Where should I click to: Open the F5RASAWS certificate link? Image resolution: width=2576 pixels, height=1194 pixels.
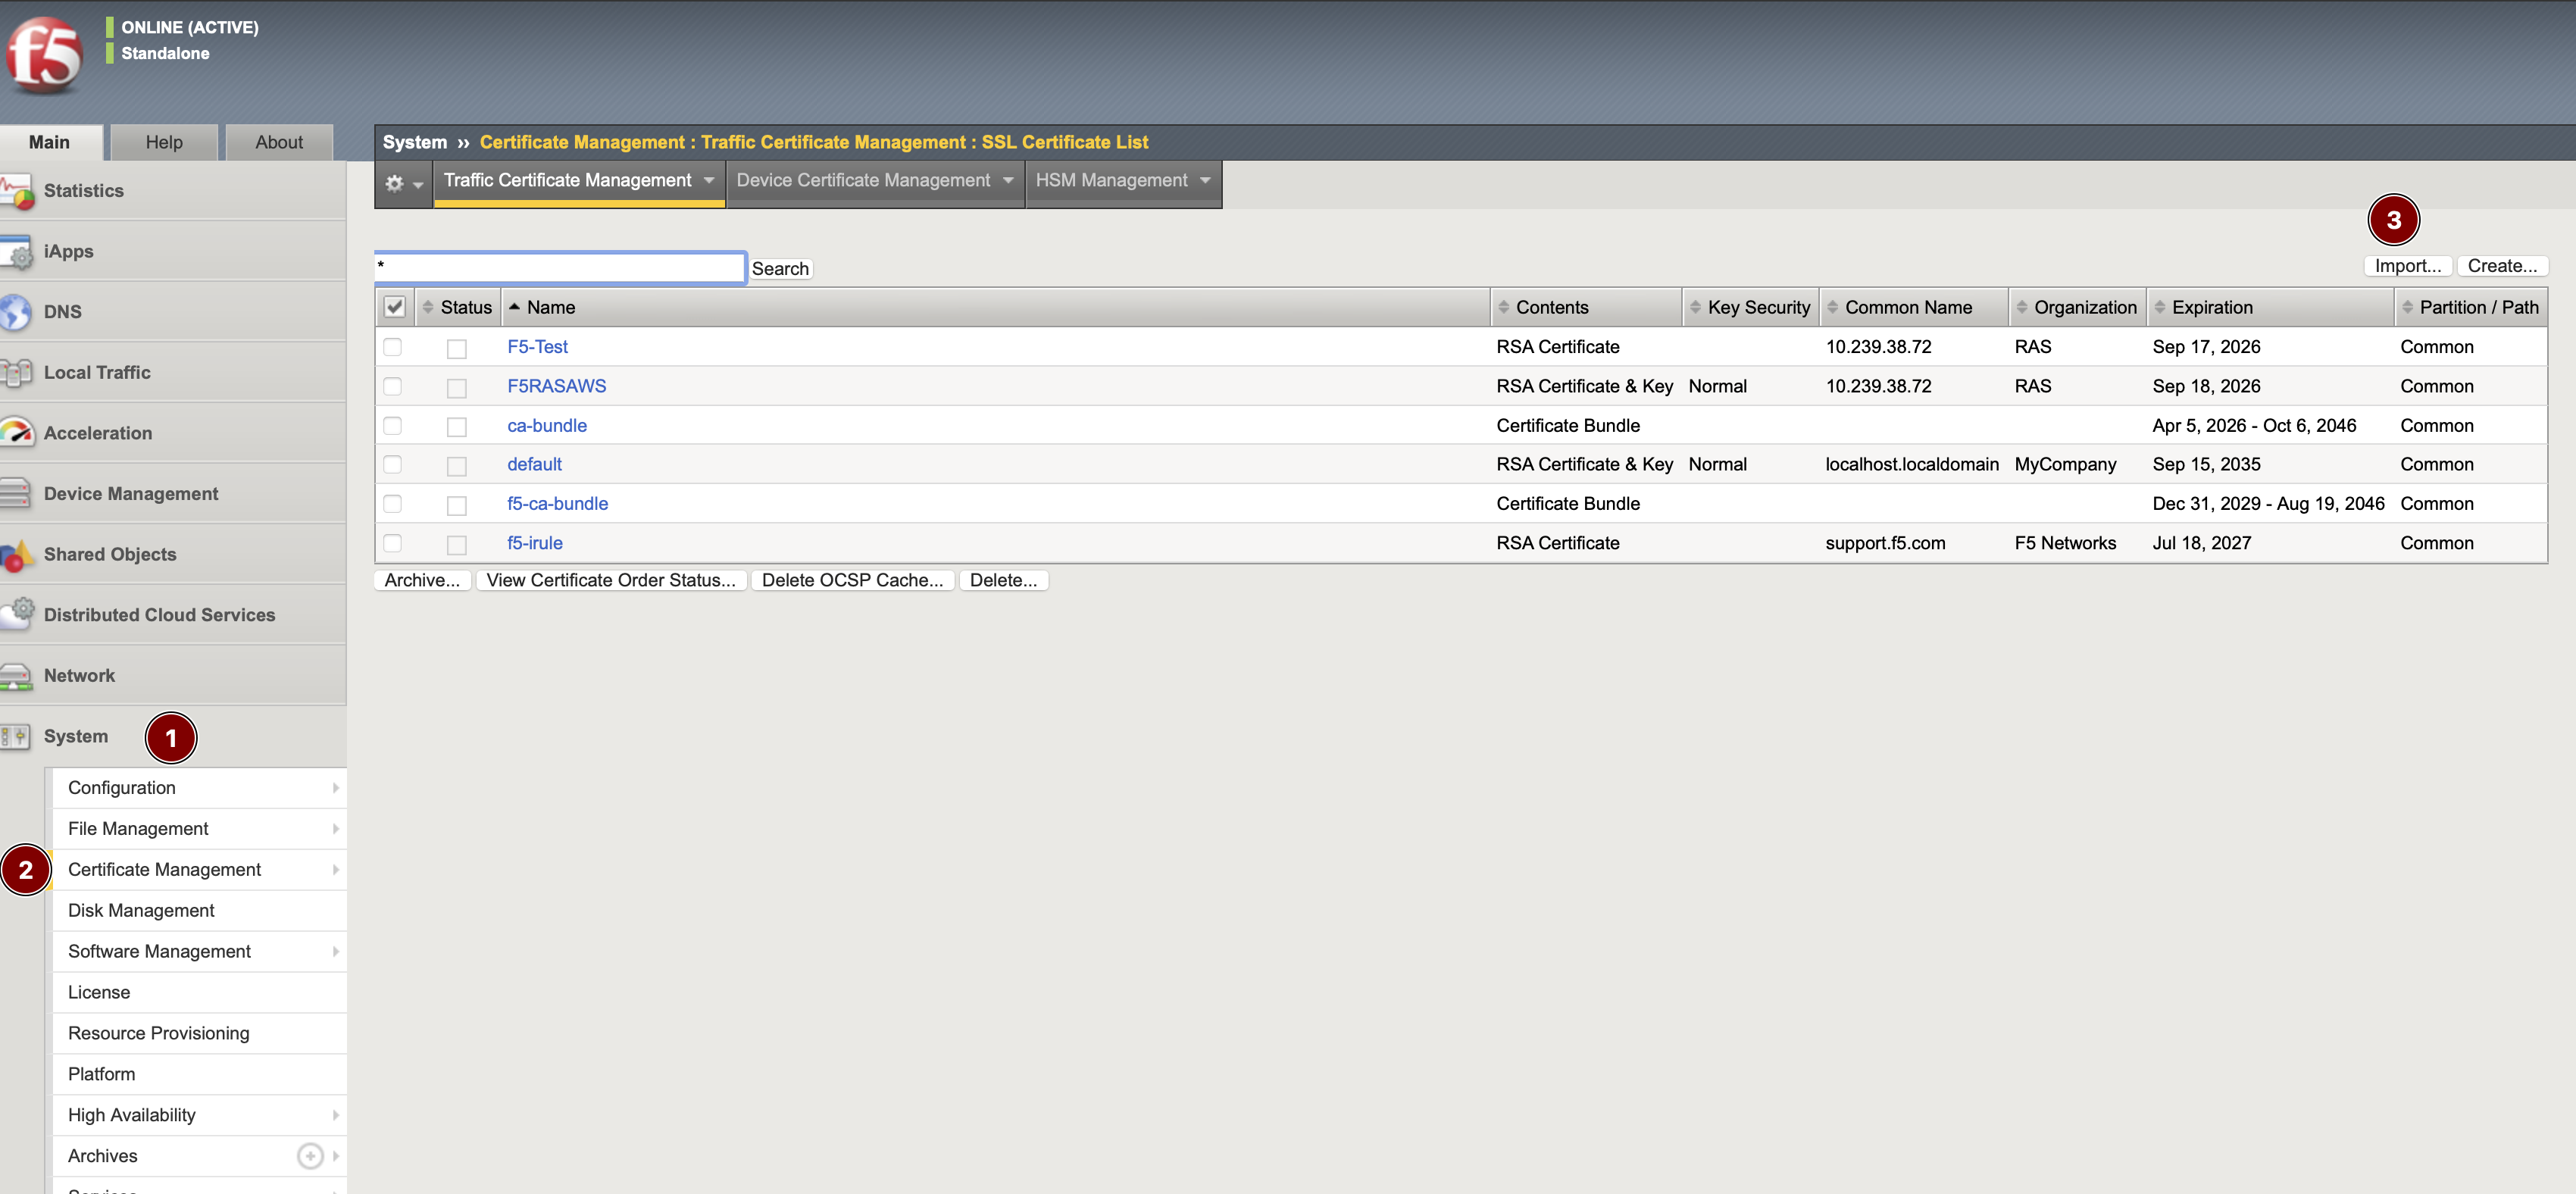click(557, 386)
